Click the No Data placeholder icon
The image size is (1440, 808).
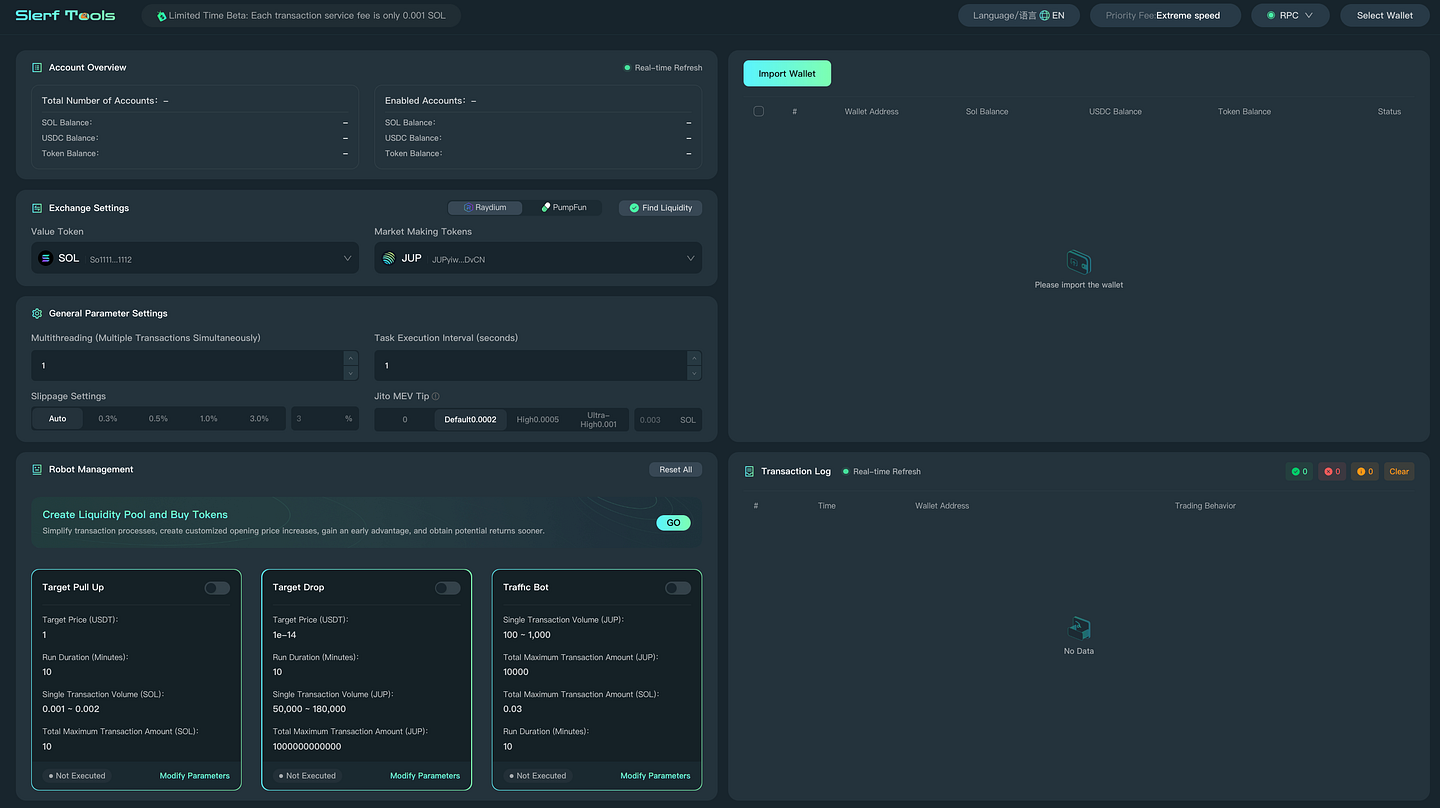[x=1079, y=629]
